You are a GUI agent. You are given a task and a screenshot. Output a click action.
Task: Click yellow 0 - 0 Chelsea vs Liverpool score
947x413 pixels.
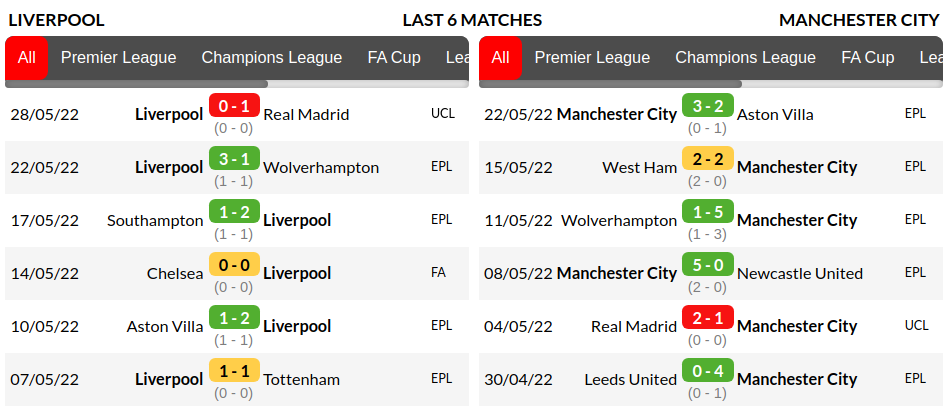coord(234,264)
